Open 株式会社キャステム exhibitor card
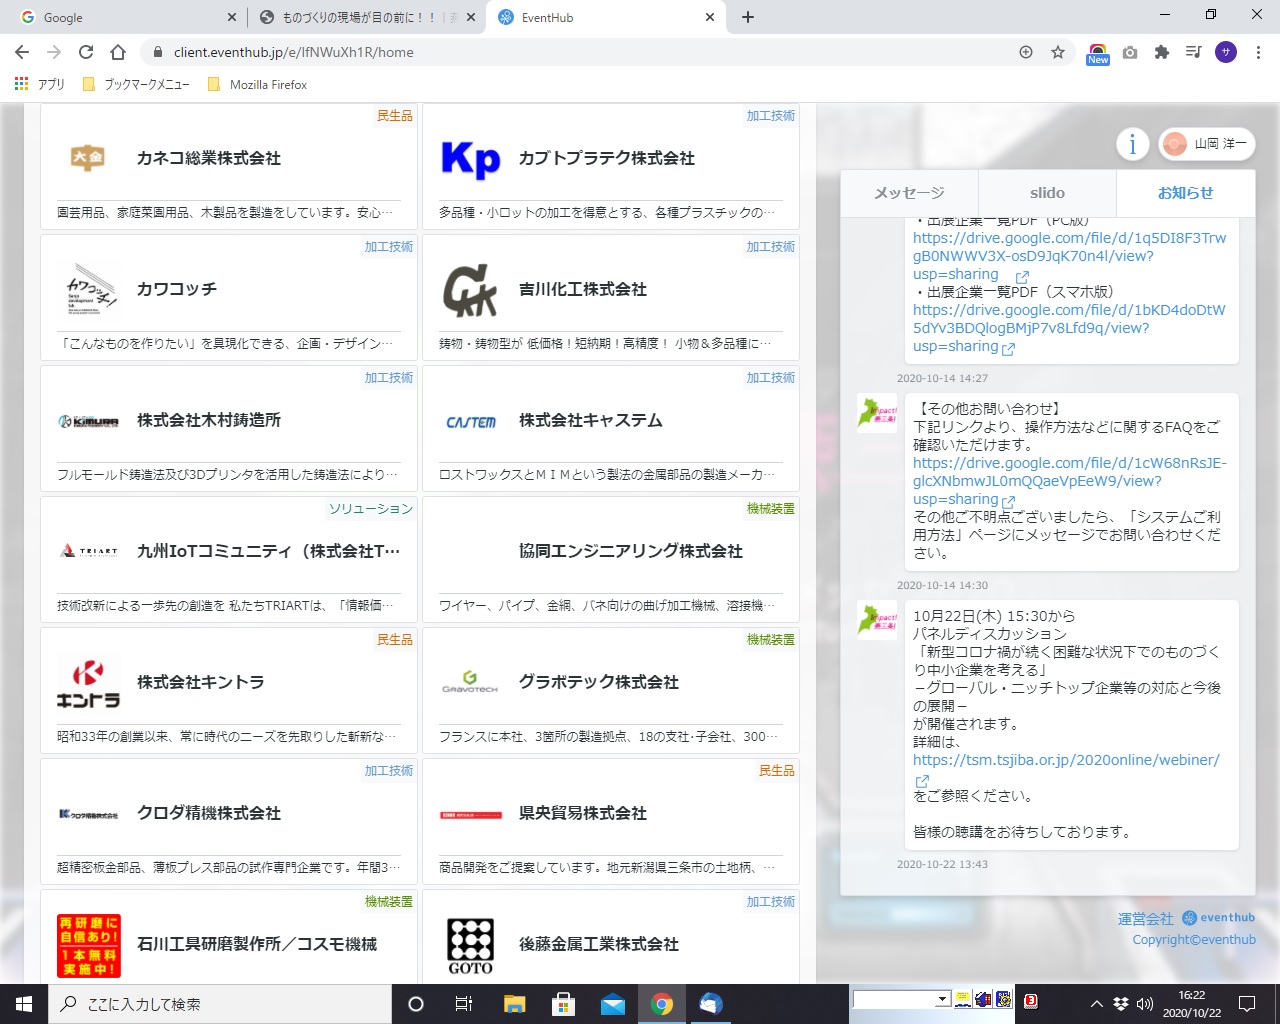 [x=611, y=429]
